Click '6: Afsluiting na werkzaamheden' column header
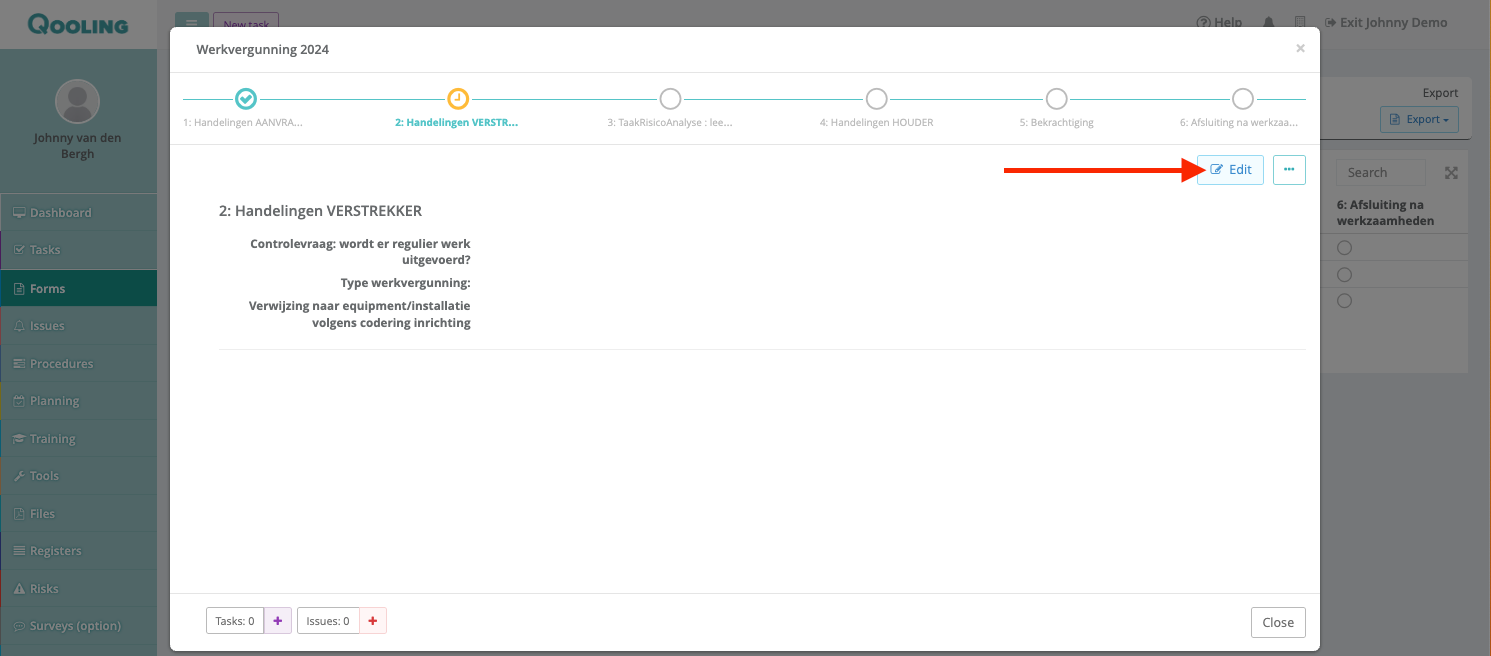The image size is (1491, 656). [x=1386, y=212]
